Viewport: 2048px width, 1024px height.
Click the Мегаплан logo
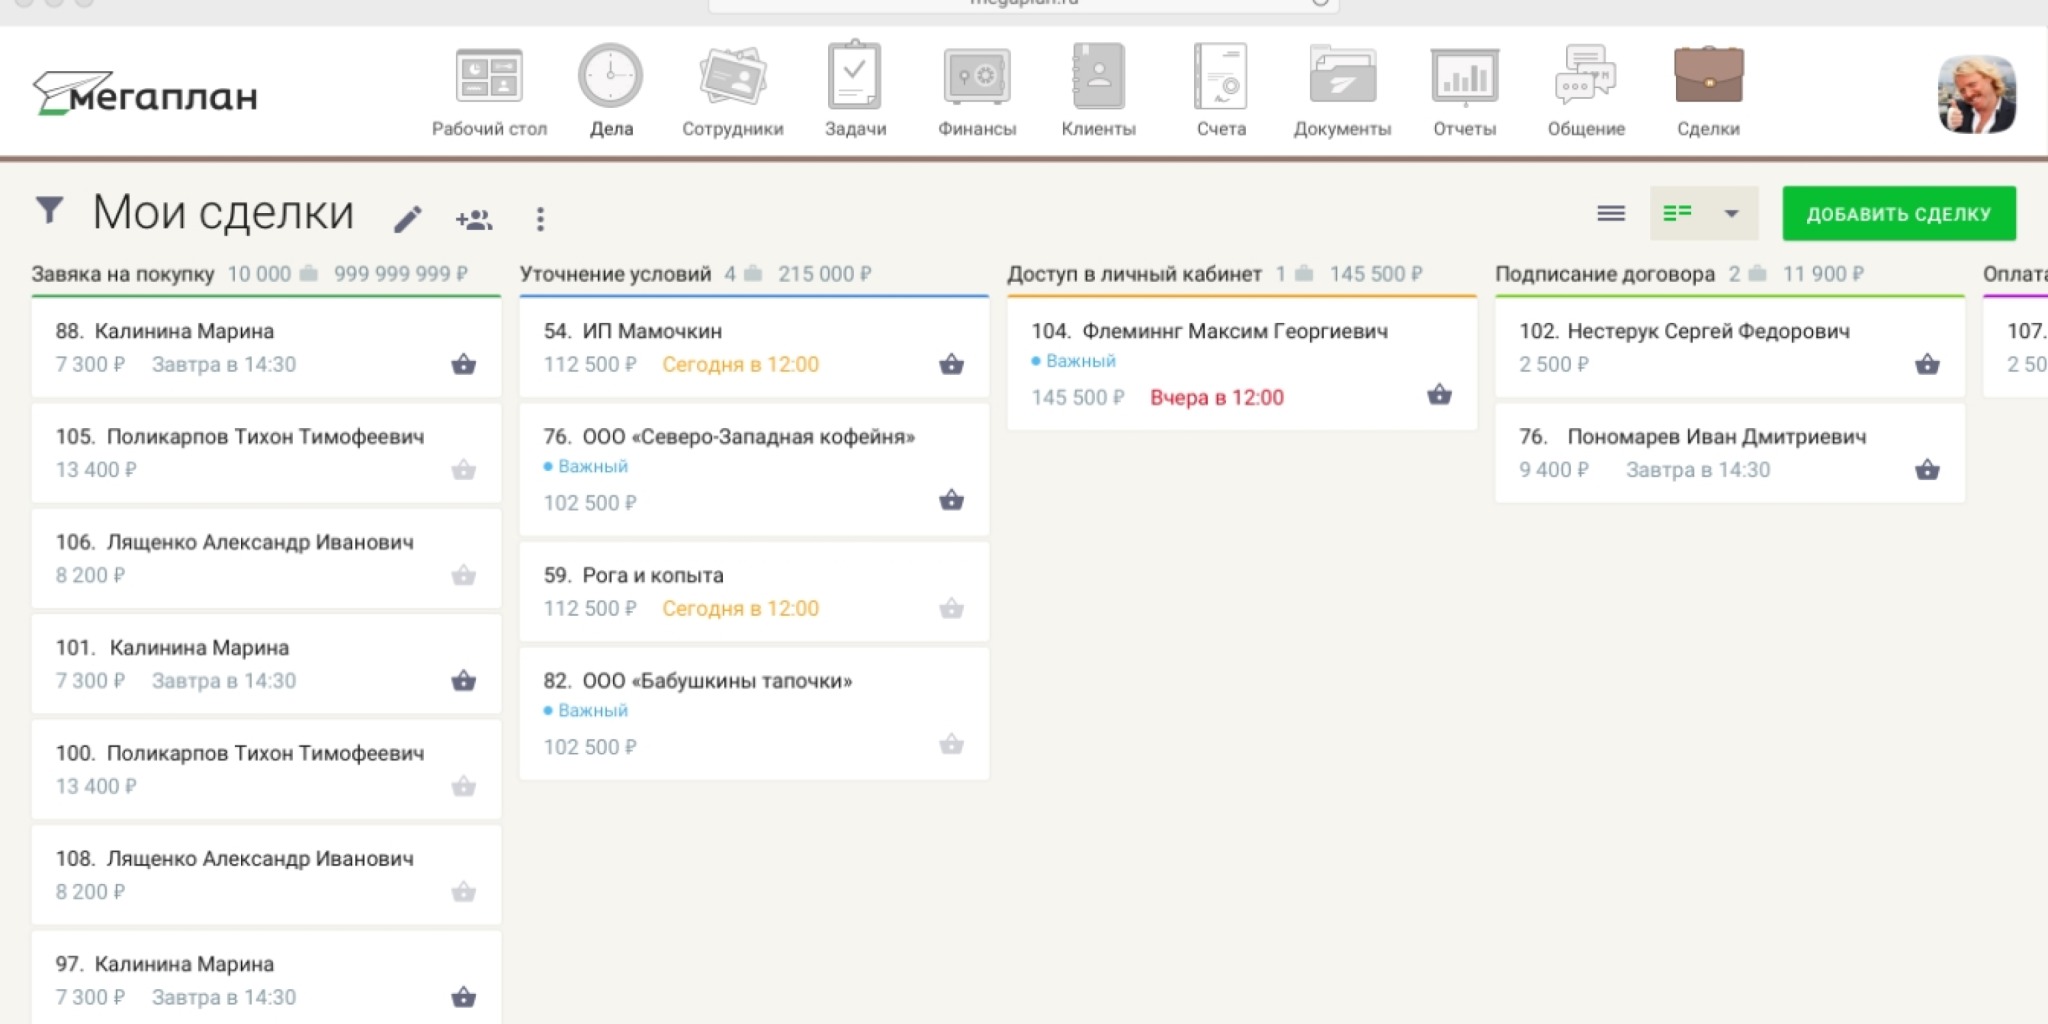[146, 94]
